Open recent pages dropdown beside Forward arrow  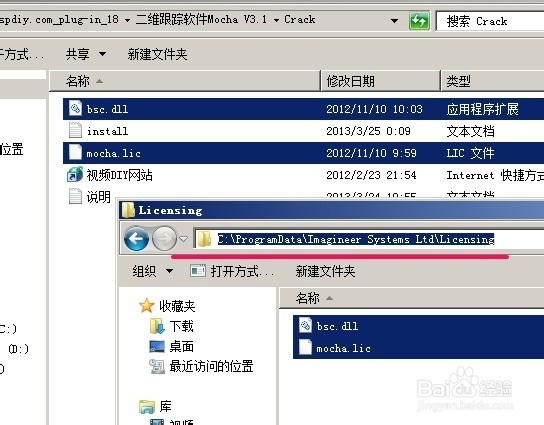click(x=184, y=239)
